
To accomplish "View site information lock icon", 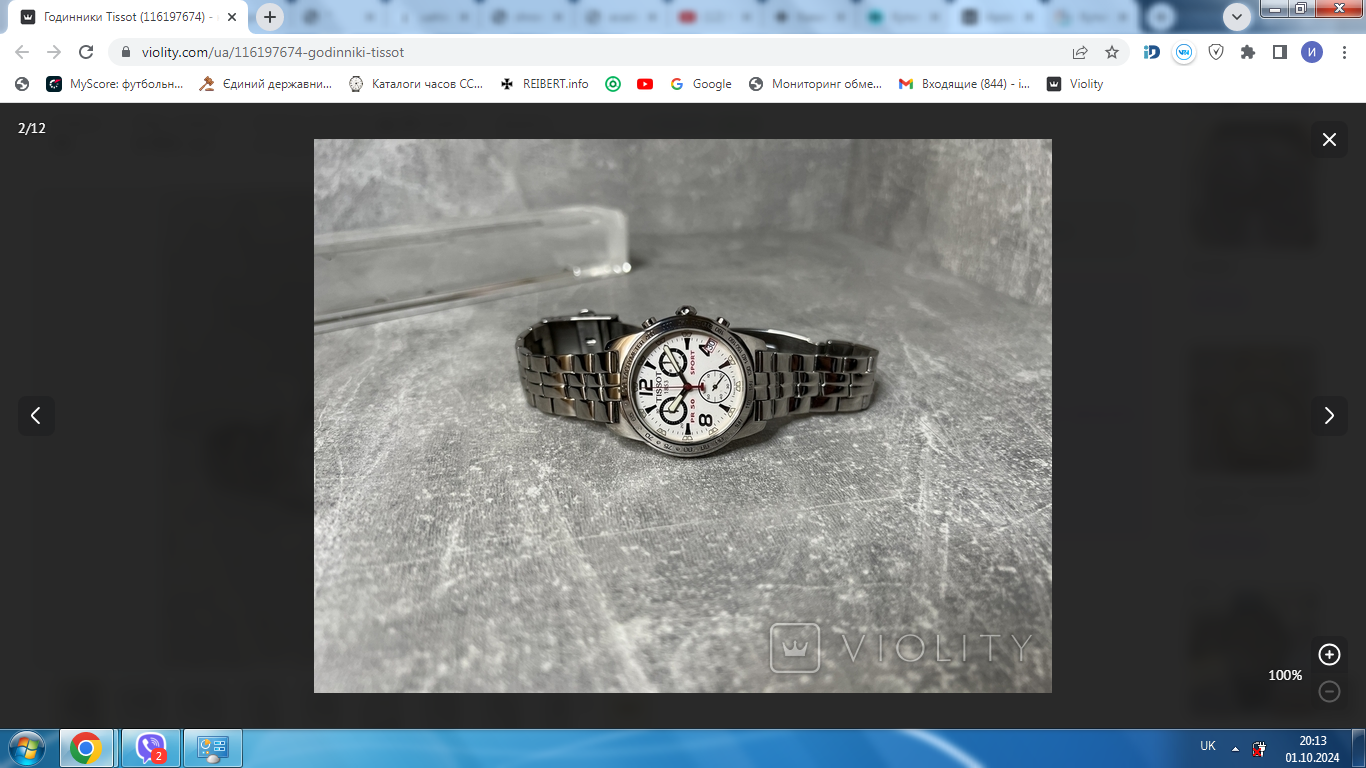I will pos(126,52).
